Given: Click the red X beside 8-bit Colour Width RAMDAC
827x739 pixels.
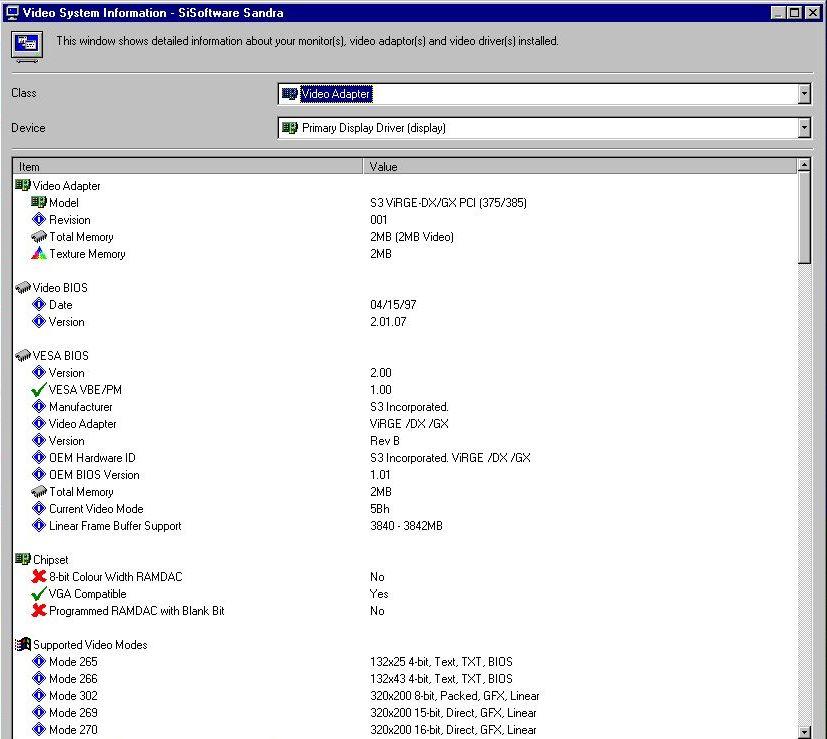Looking at the screenshot, I should pyautogui.click(x=39, y=576).
